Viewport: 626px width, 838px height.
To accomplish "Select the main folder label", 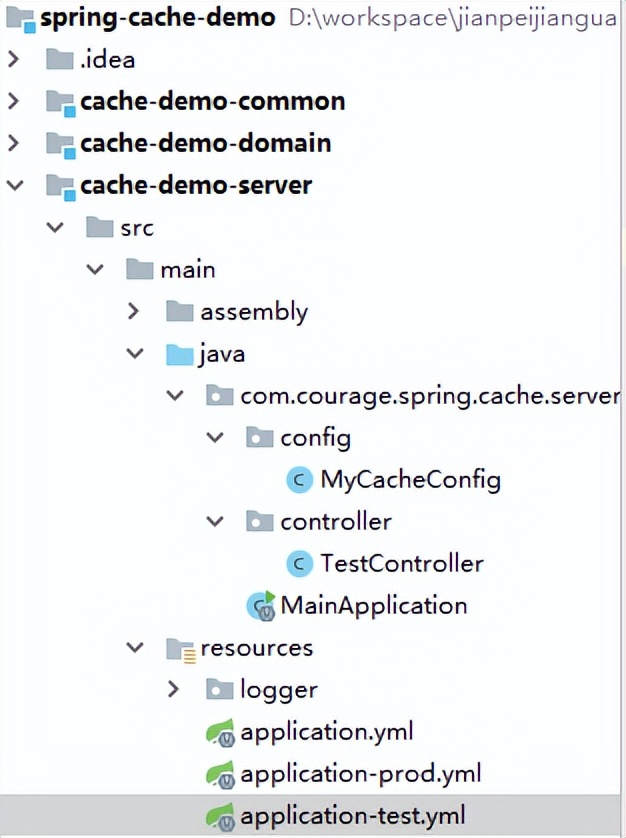I will click(x=187, y=270).
